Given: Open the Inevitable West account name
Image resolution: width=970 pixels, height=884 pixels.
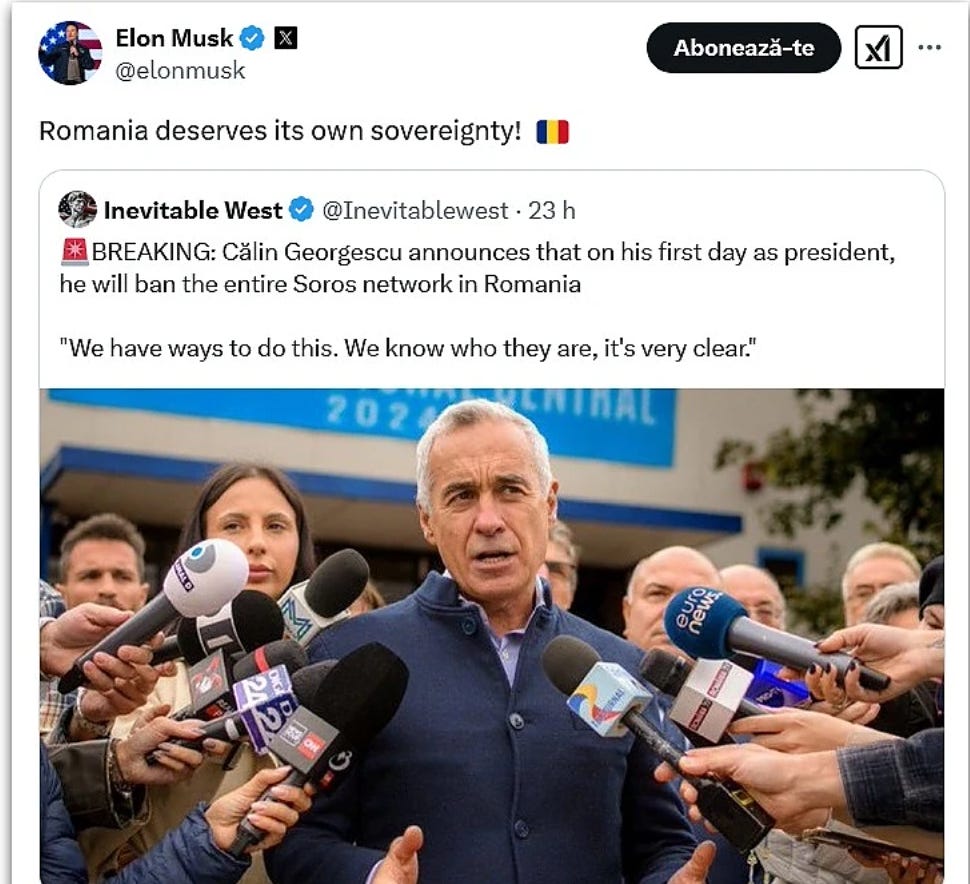Looking at the screenshot, I should pyautogui.click(x=192, y=210).
